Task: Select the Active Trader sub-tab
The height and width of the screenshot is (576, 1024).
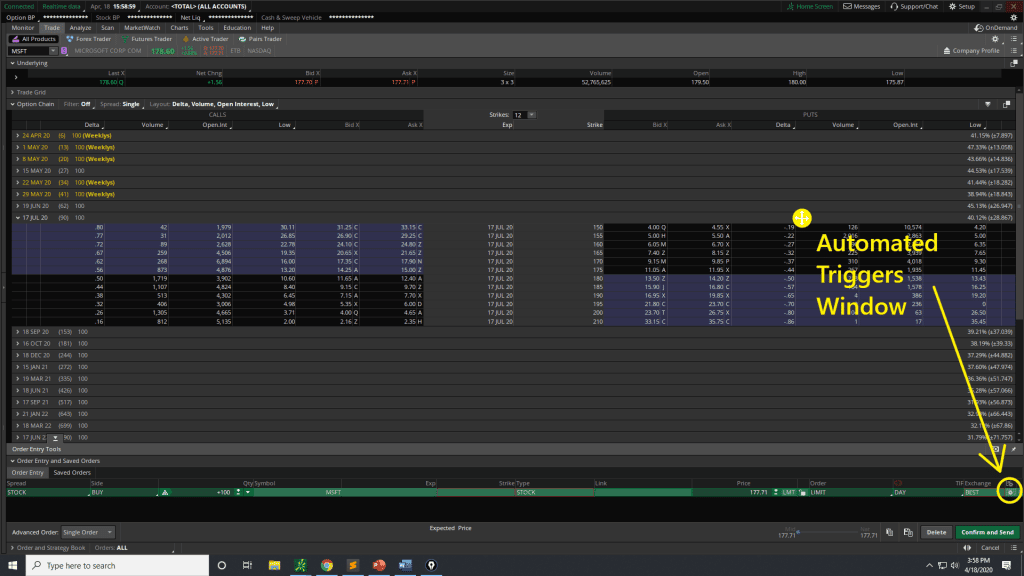Action: pos(205,39)
